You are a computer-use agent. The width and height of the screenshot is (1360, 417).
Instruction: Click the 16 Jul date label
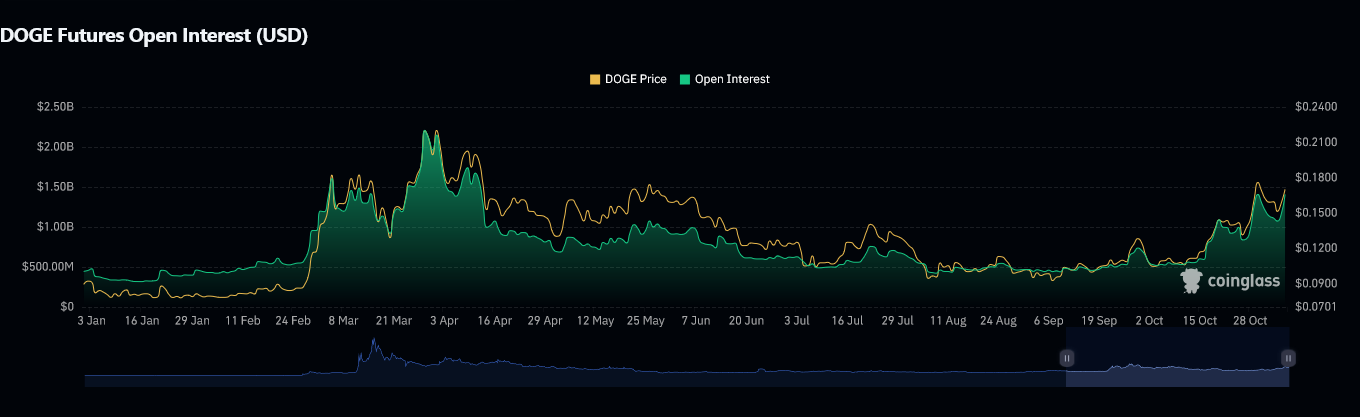[x=846, y=321]
